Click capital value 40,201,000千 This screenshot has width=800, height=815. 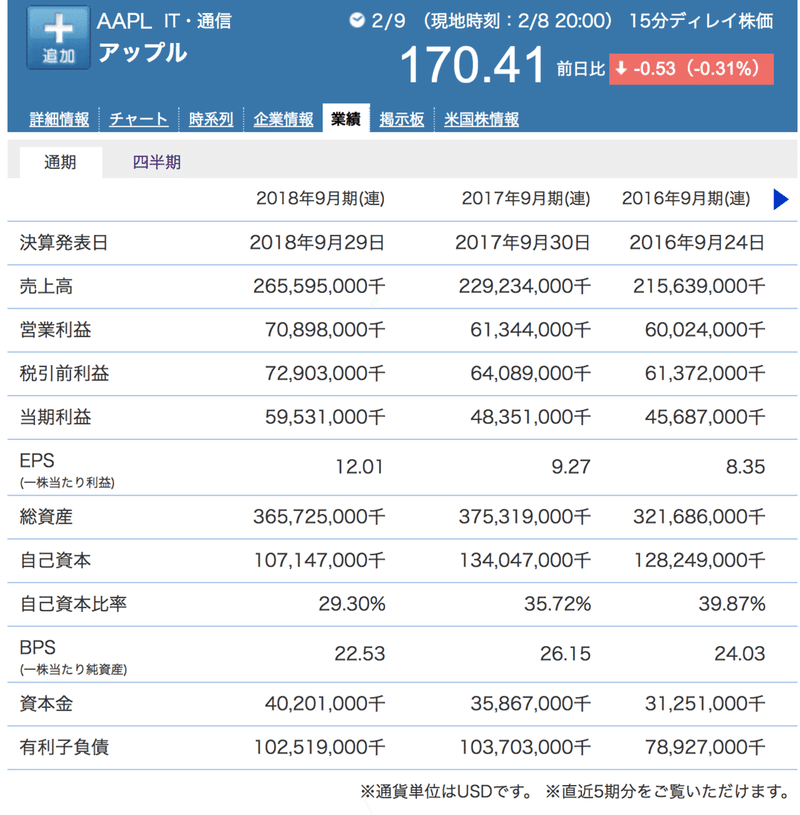325,704
